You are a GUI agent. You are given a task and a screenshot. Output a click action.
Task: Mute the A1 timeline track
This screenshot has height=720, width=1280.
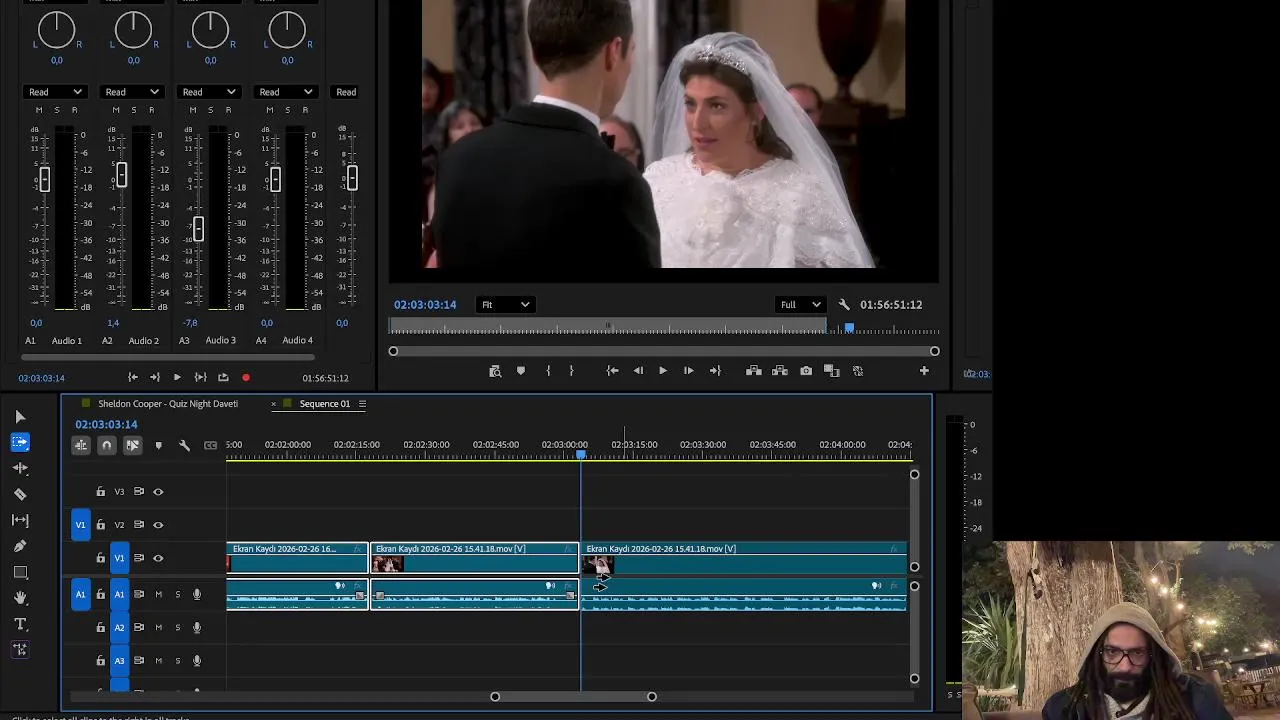coord(158,595)
